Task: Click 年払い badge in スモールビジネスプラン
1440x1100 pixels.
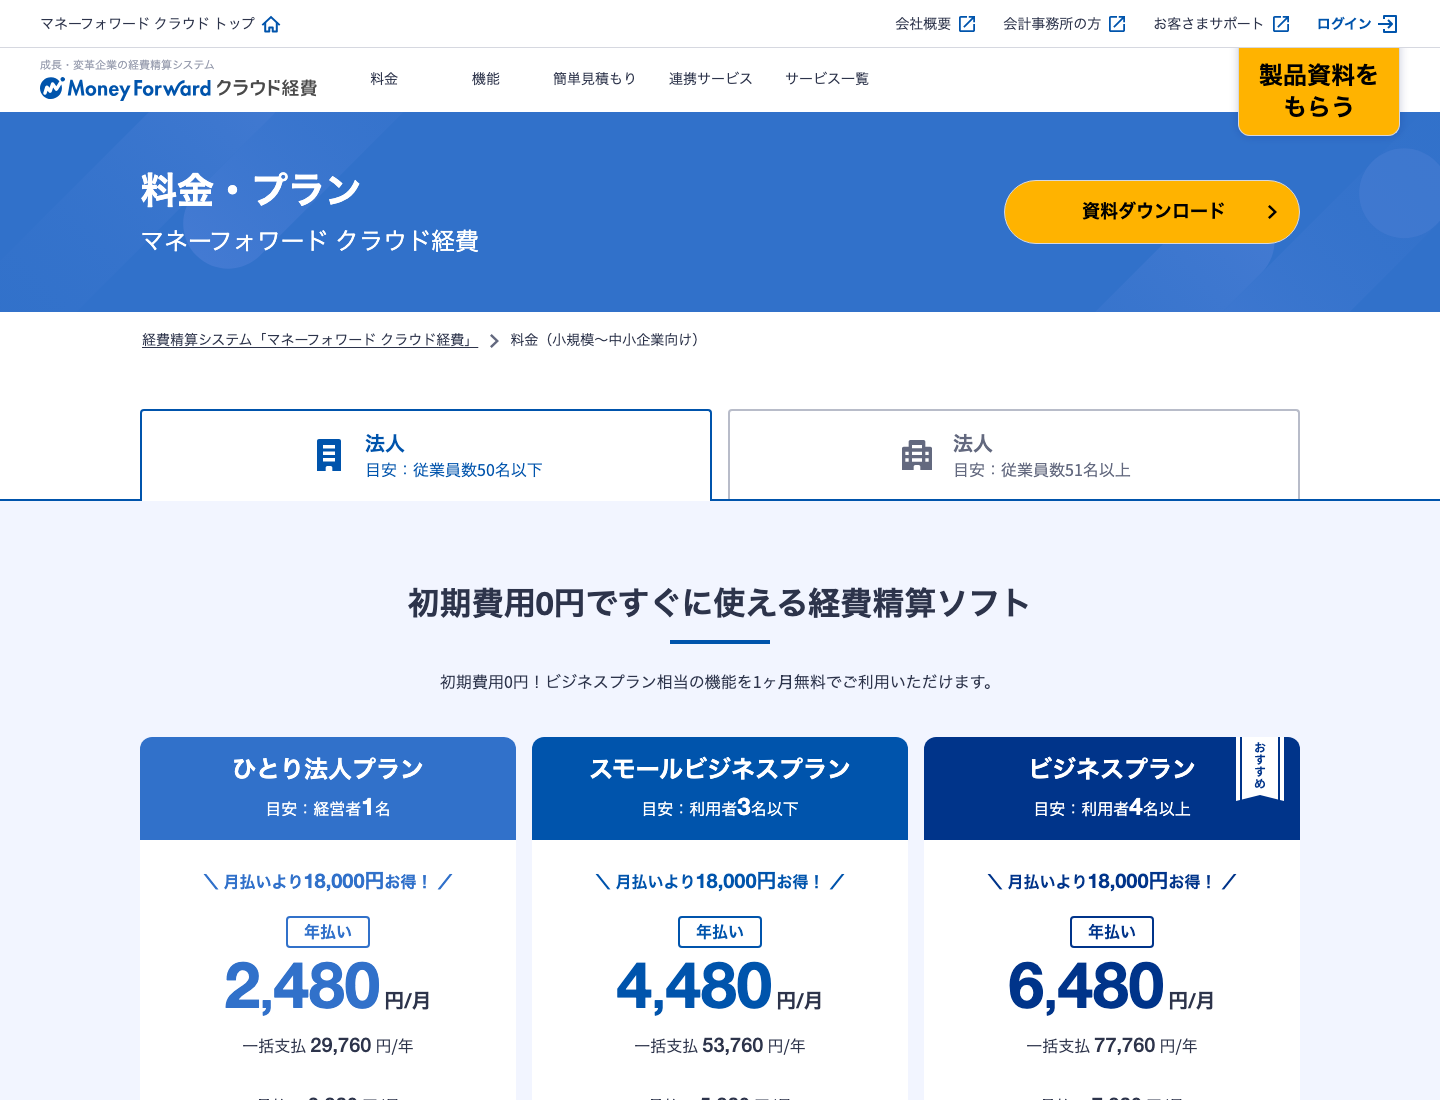Action: pyautogui.click(x=720, y=932)
